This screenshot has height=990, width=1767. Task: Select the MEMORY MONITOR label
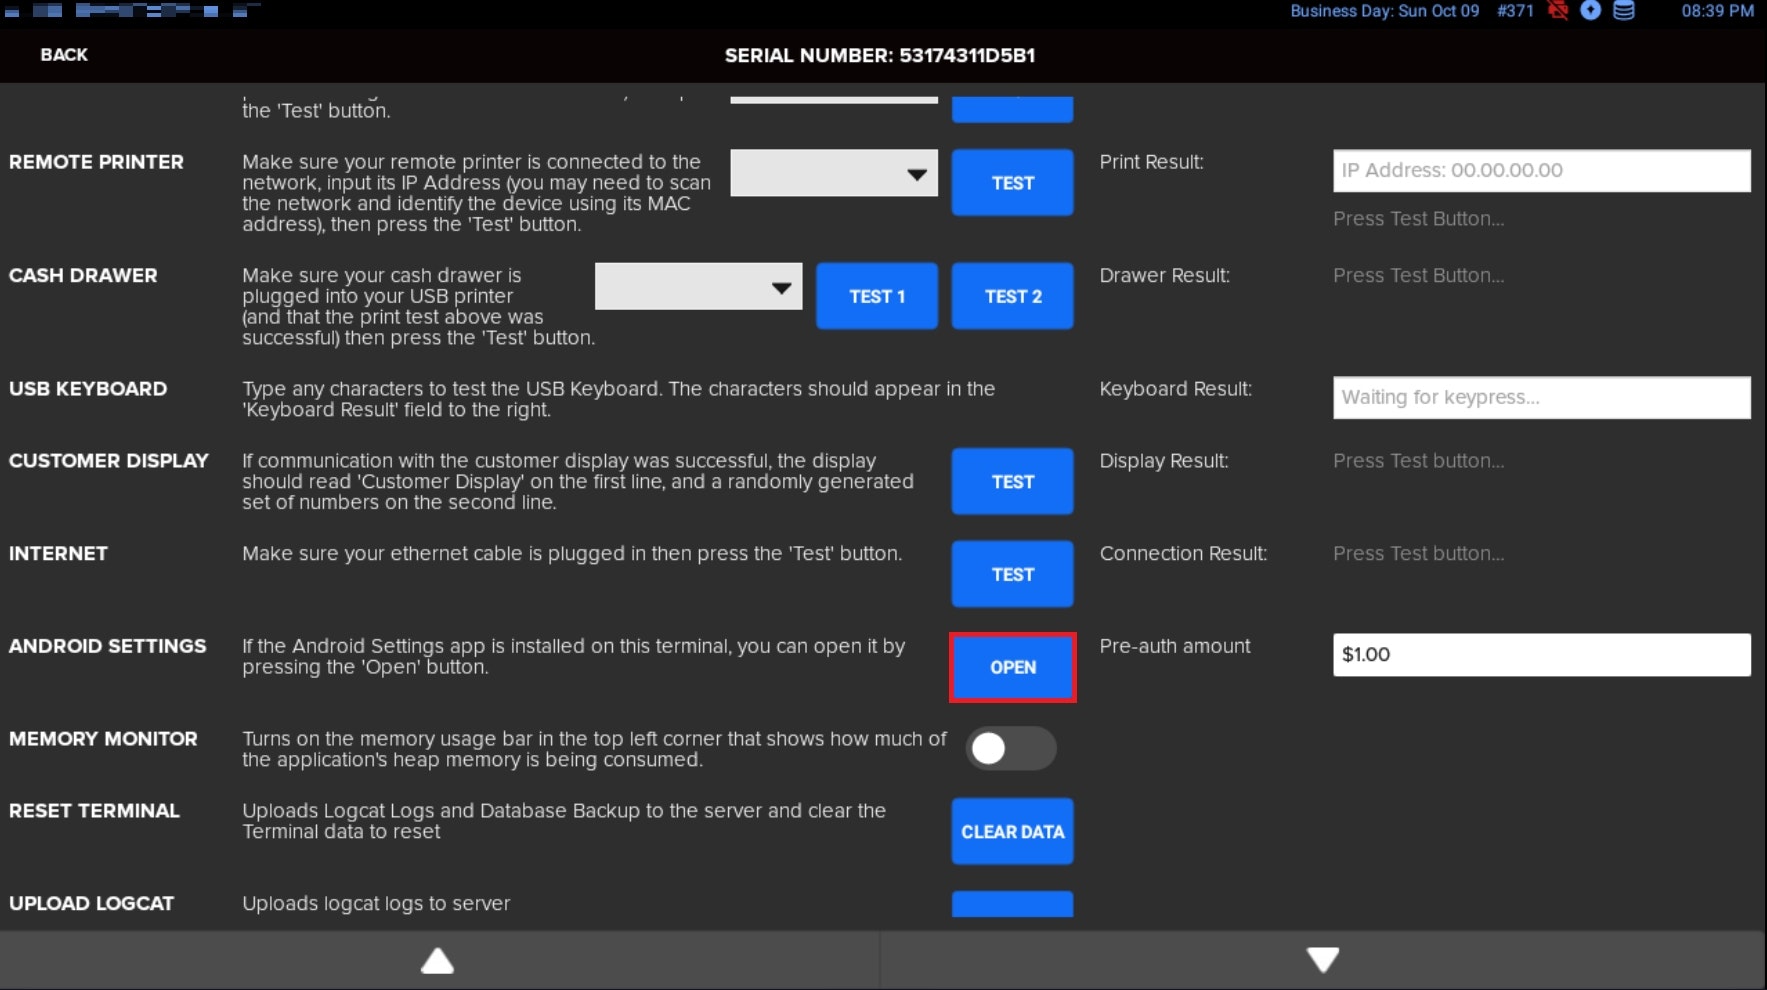tap(103, 739)
